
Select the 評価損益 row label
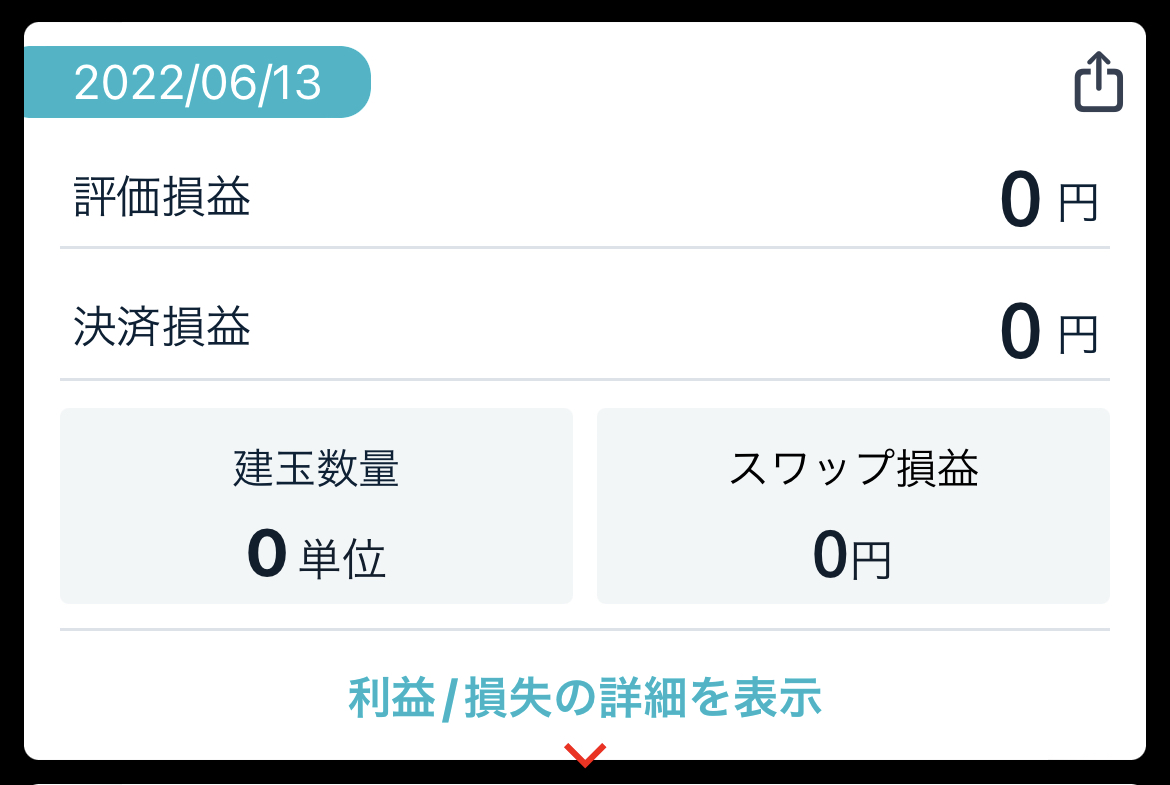coord(162,197)
